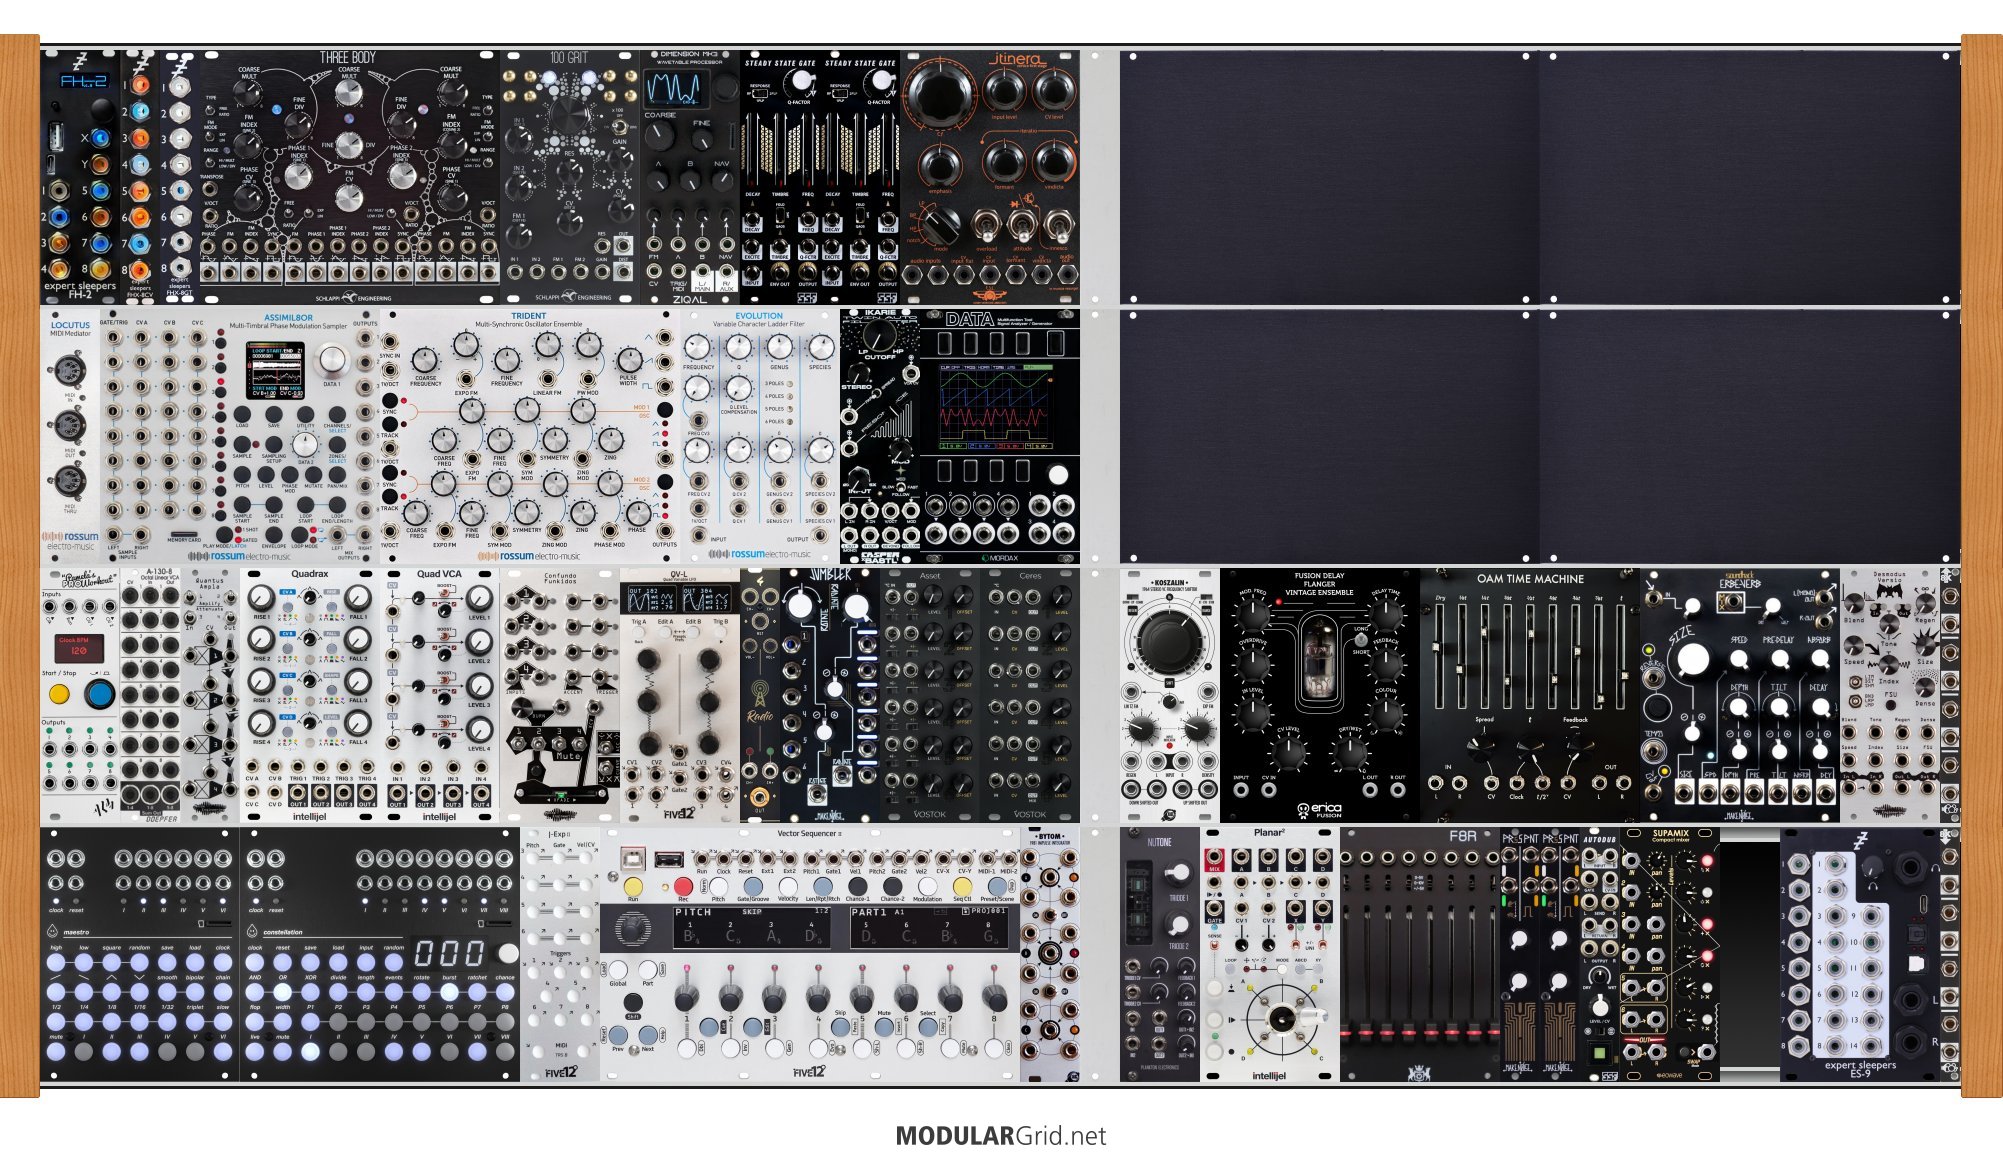Image resolution: width=2003 pixels, height=1157 pixels.
Task: Click the Assimil8or sample display screen
Action: tap(275, 371)
